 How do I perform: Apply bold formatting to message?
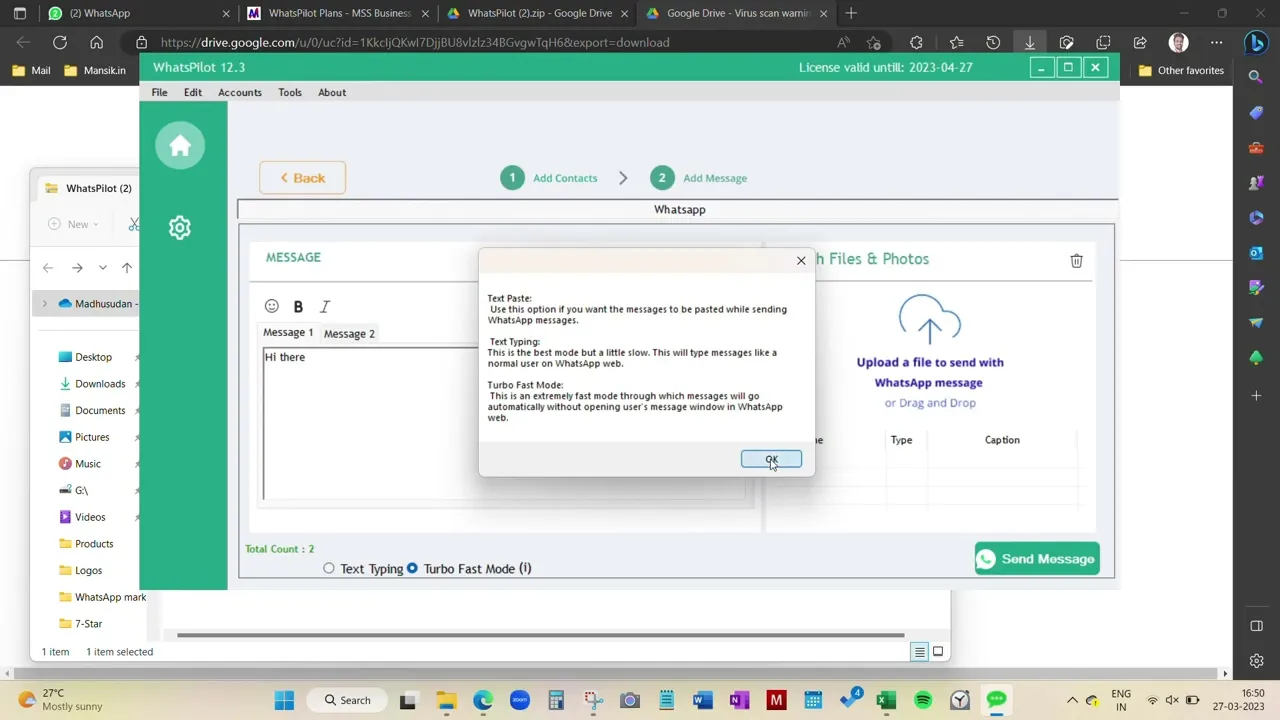(298, 307)
